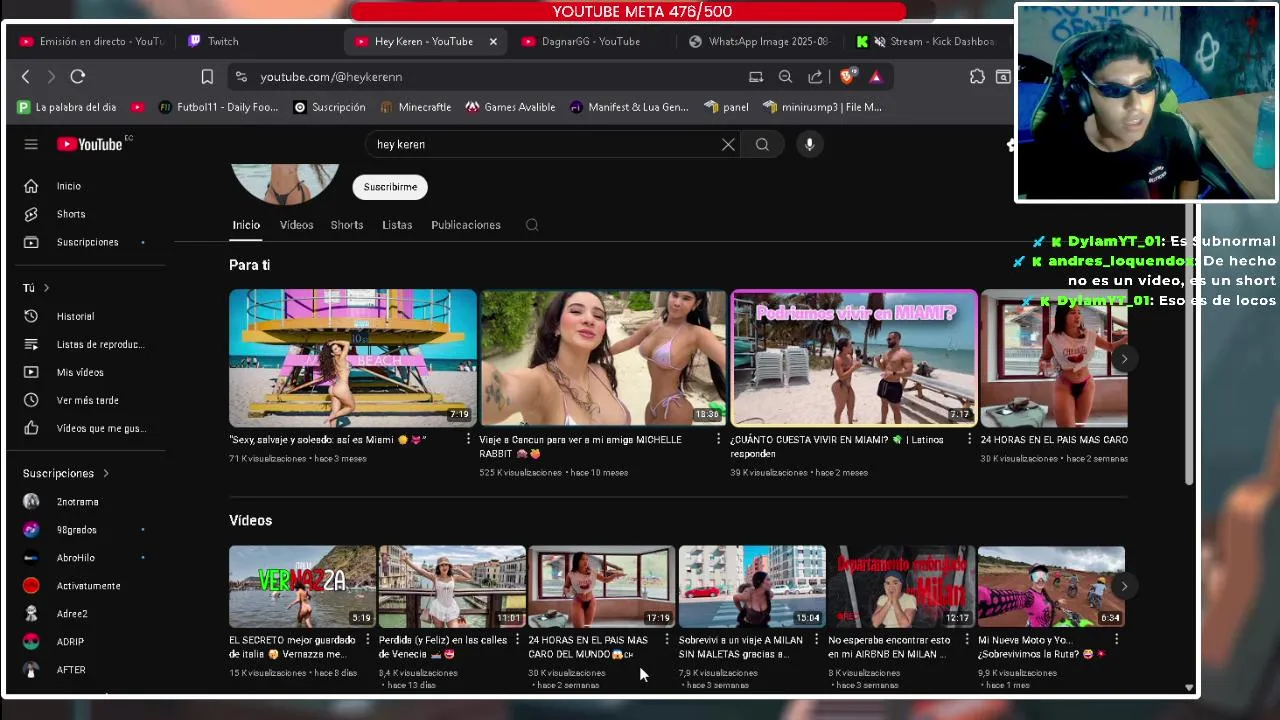Image resolution: width=1280 pixels, height=720 pixels.
Task: Open options for ¿Cuánto cuesta vivir en Miami? video
Action: click(969, 440)
